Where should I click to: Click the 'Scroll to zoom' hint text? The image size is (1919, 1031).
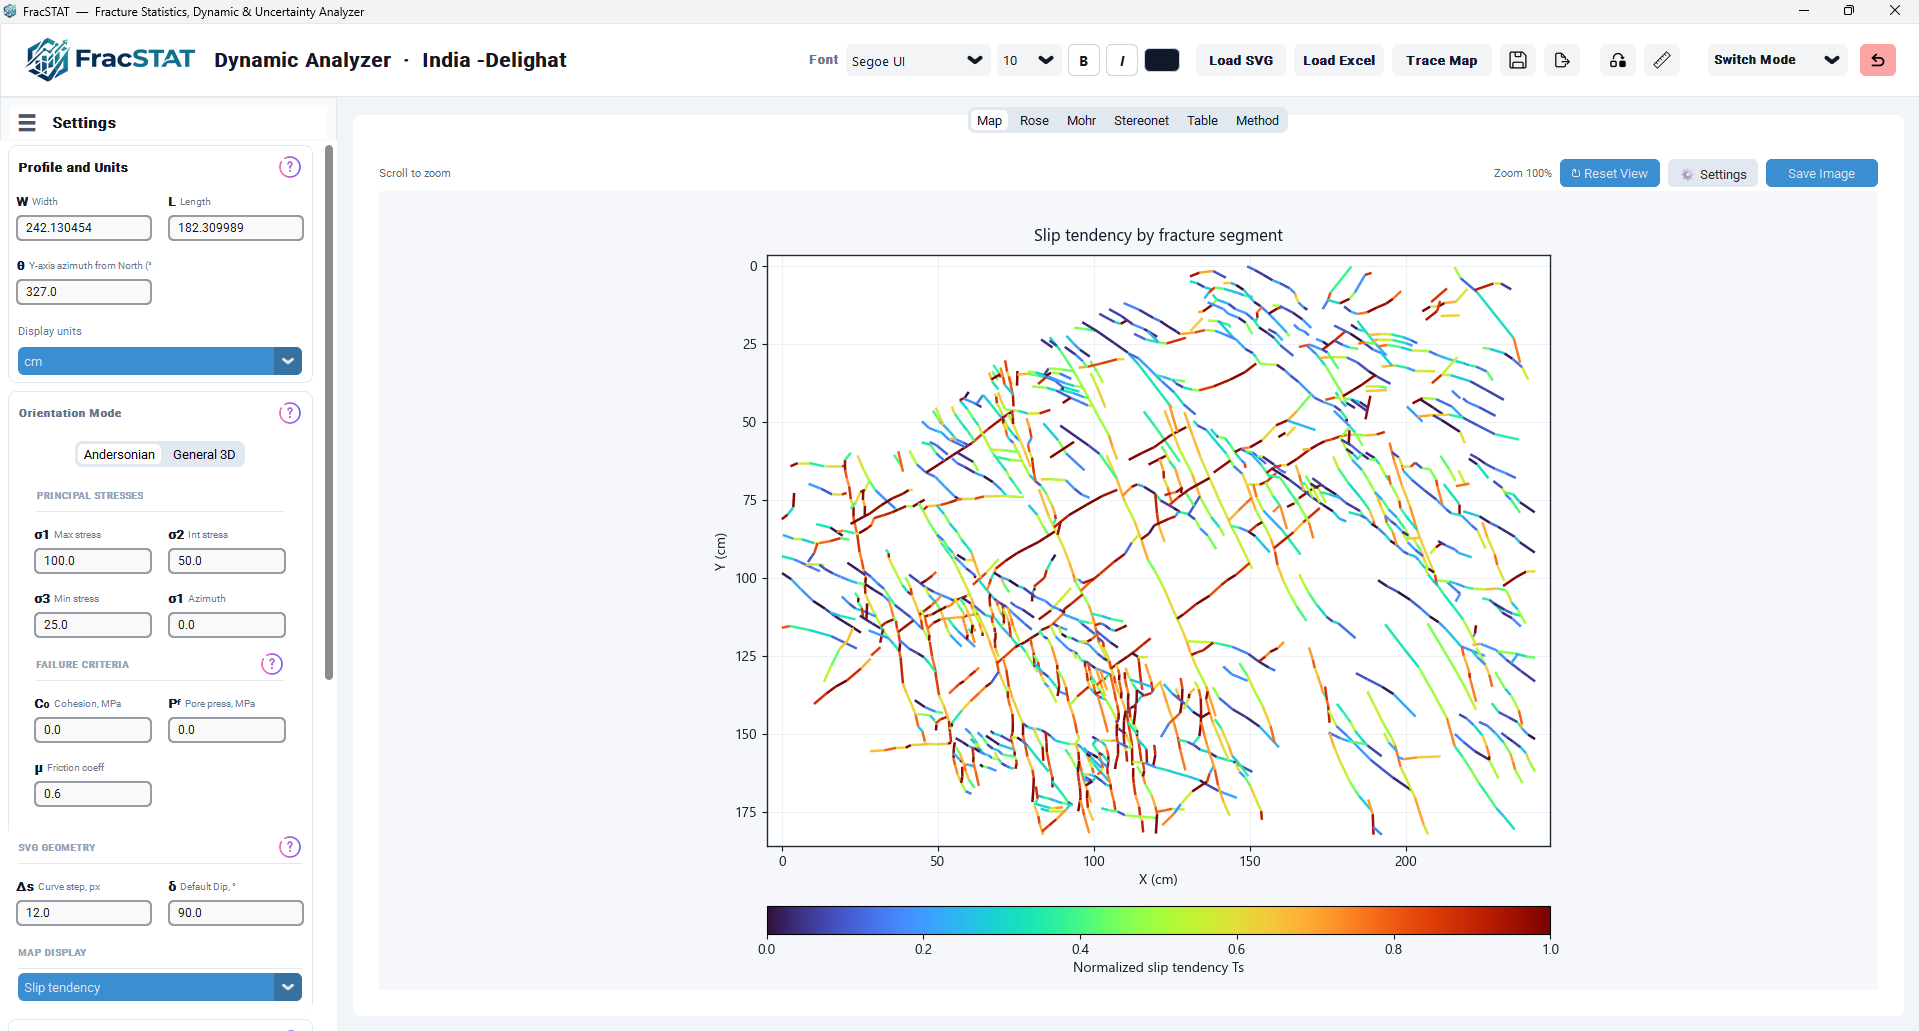point(415,173)
